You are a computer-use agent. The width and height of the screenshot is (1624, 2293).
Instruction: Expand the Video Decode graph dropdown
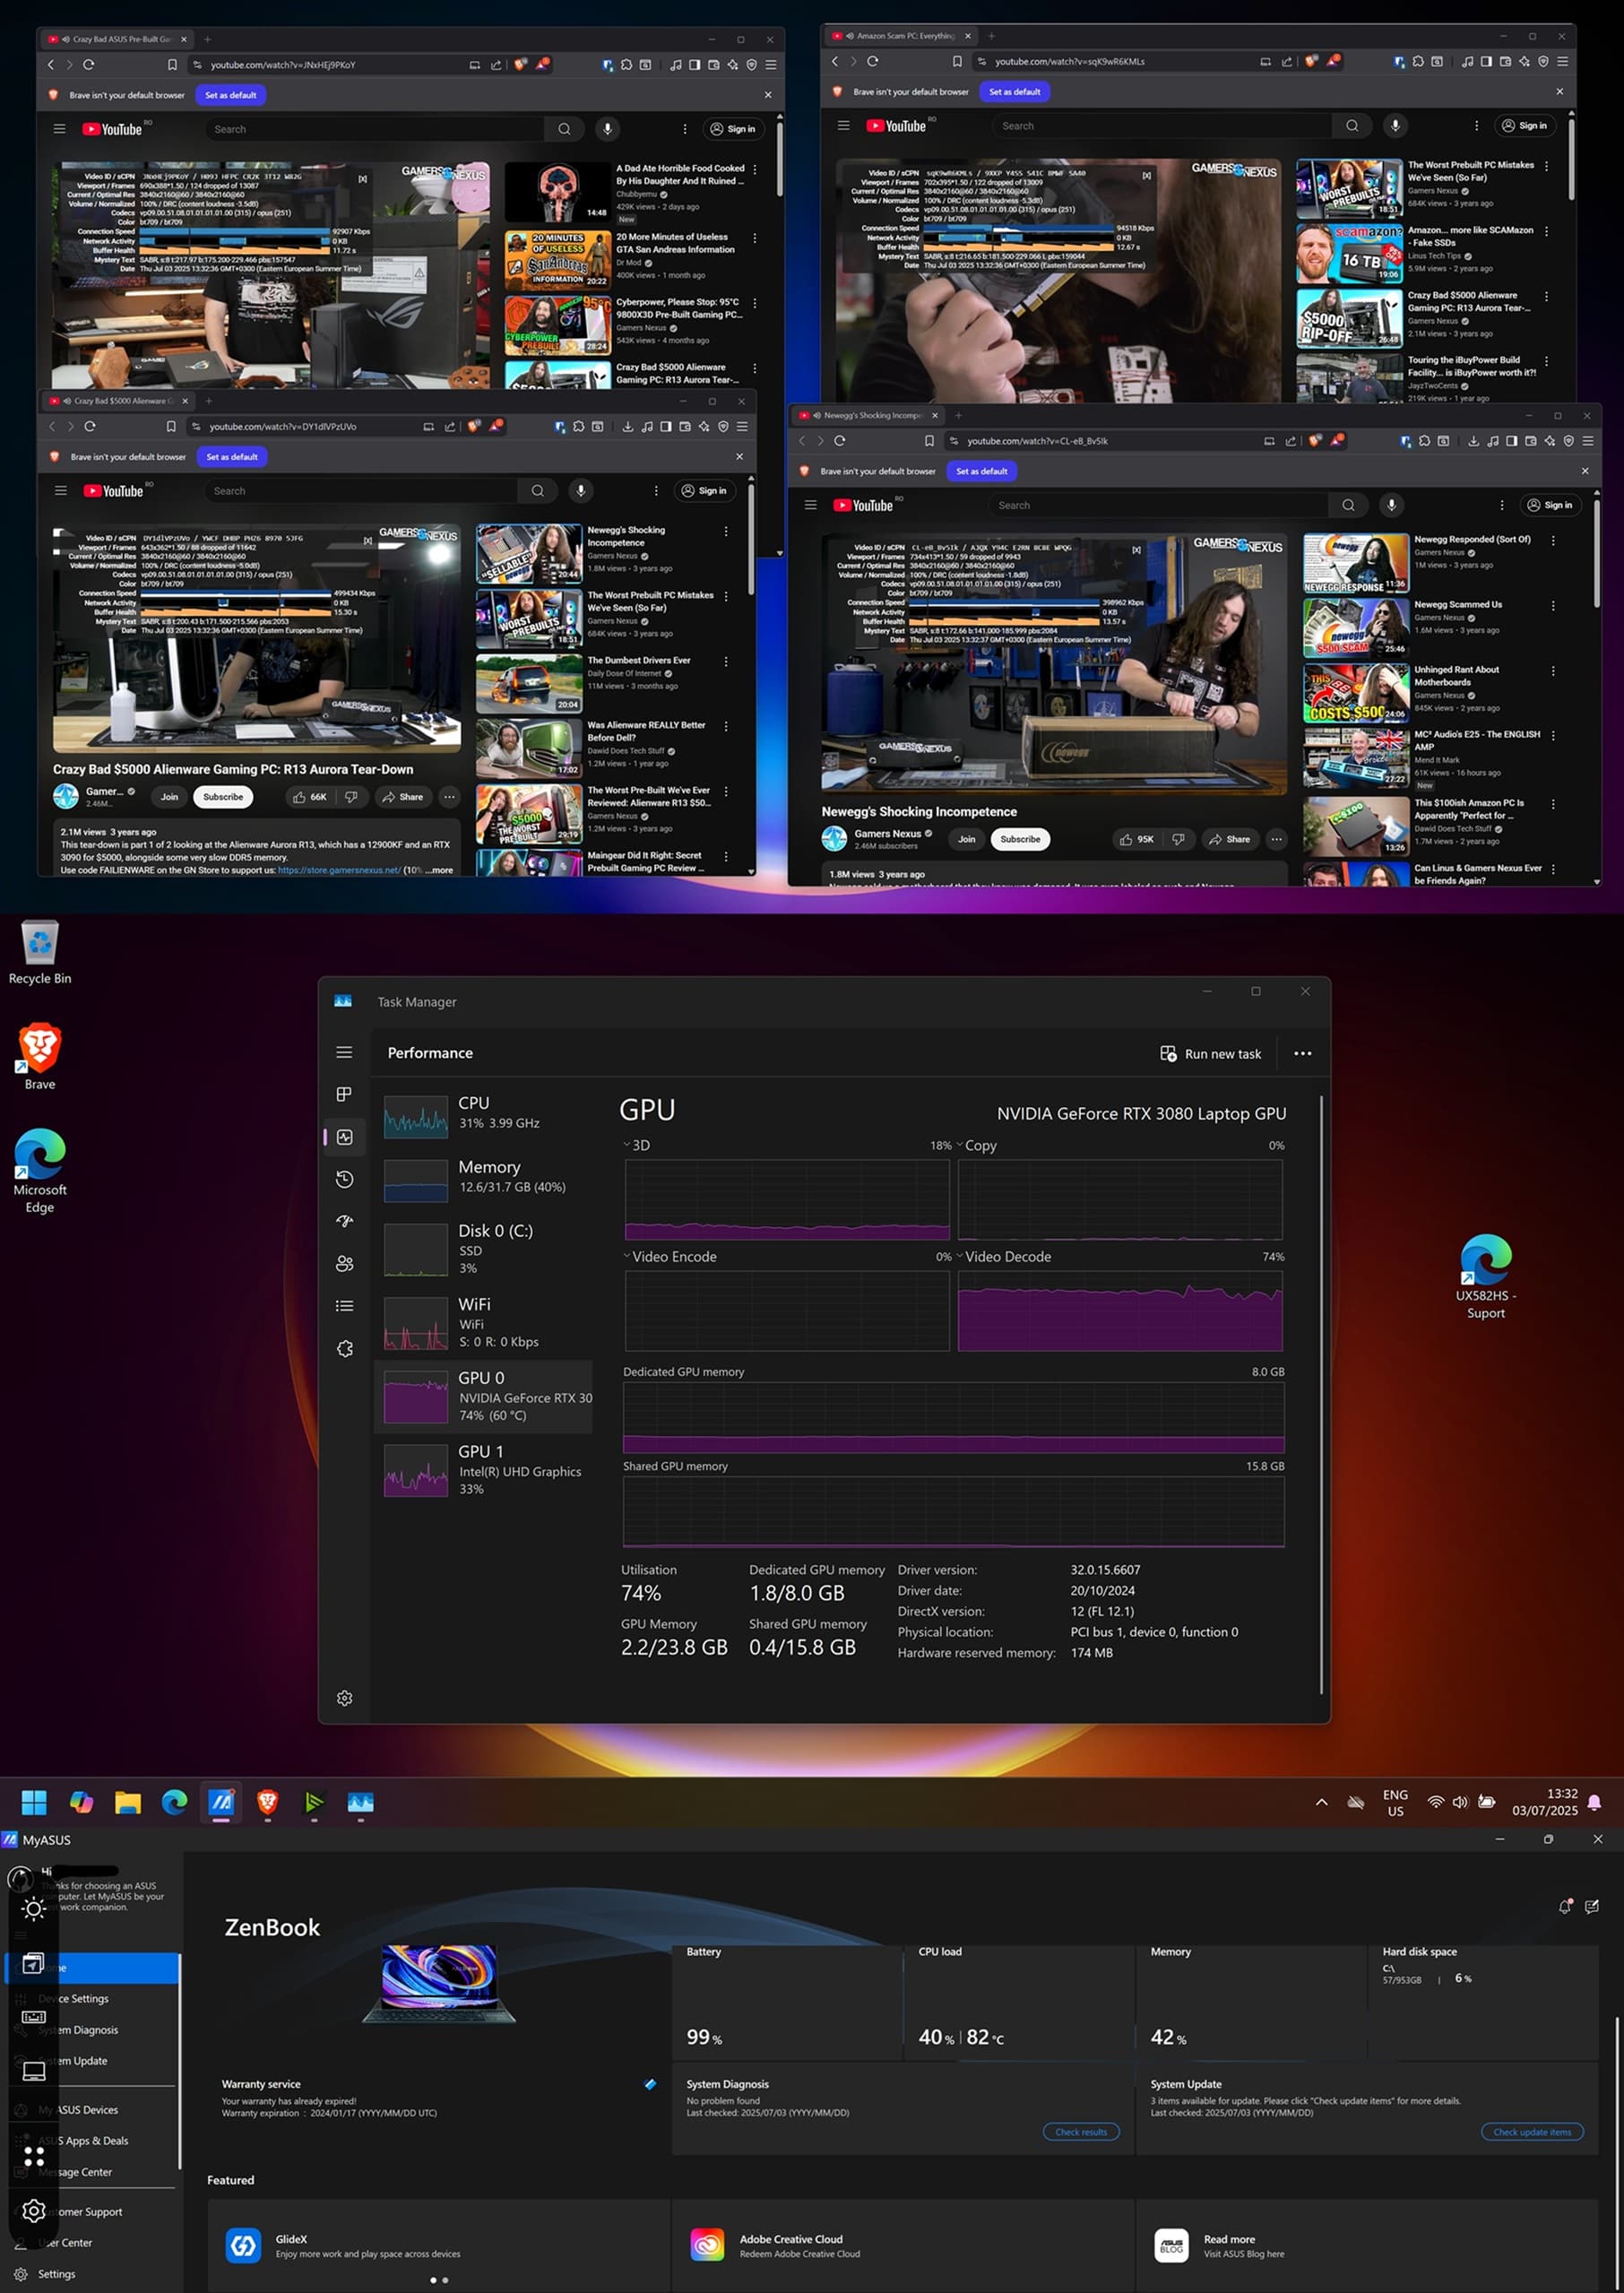tap(960, 1256)
